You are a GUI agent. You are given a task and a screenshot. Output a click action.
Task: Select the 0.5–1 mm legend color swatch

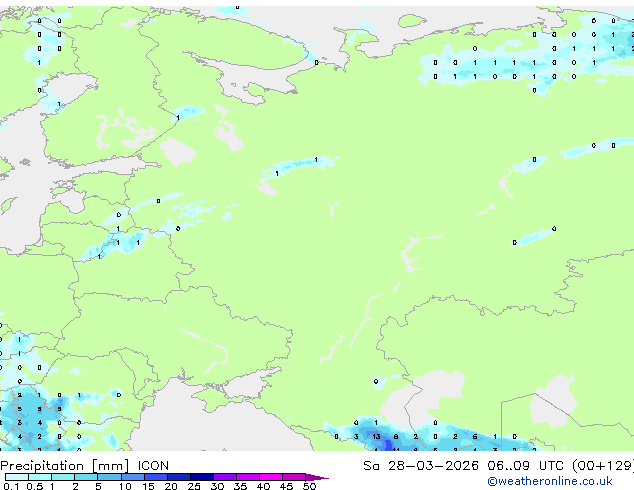pyautogui.click(x=40, y=477)
